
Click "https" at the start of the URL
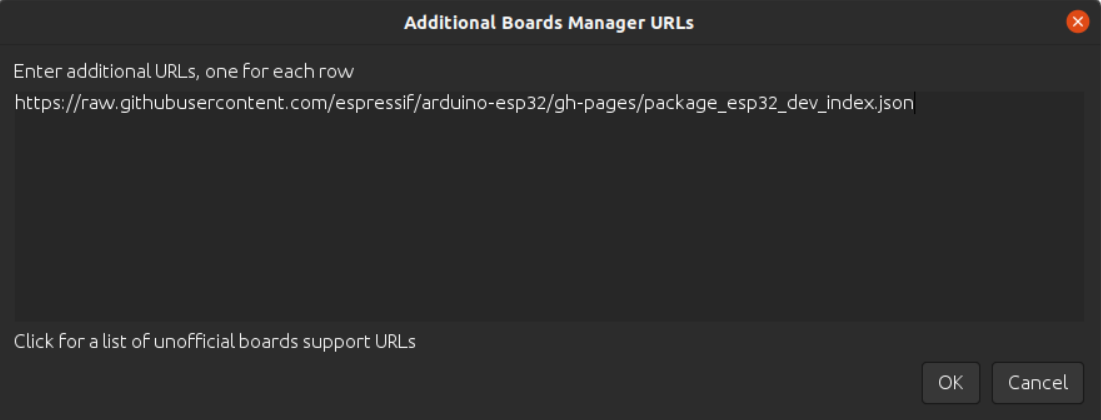point(34,104)
